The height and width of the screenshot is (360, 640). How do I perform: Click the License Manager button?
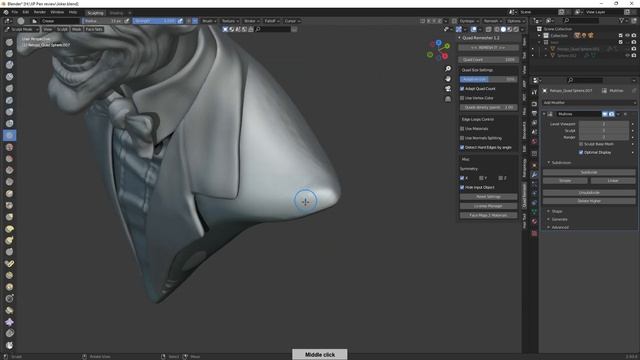tap(488, 206)
